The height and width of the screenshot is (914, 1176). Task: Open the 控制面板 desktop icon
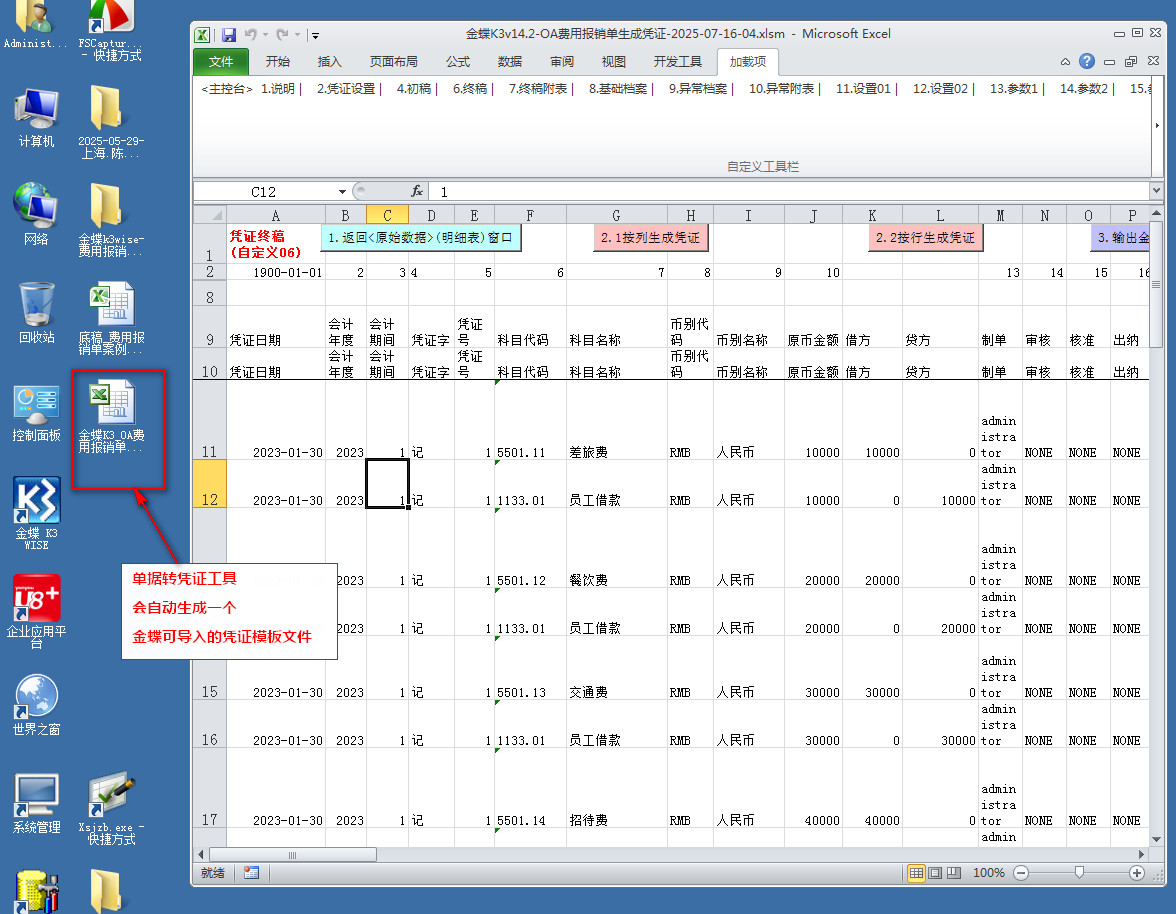click(x=36, y=413)
